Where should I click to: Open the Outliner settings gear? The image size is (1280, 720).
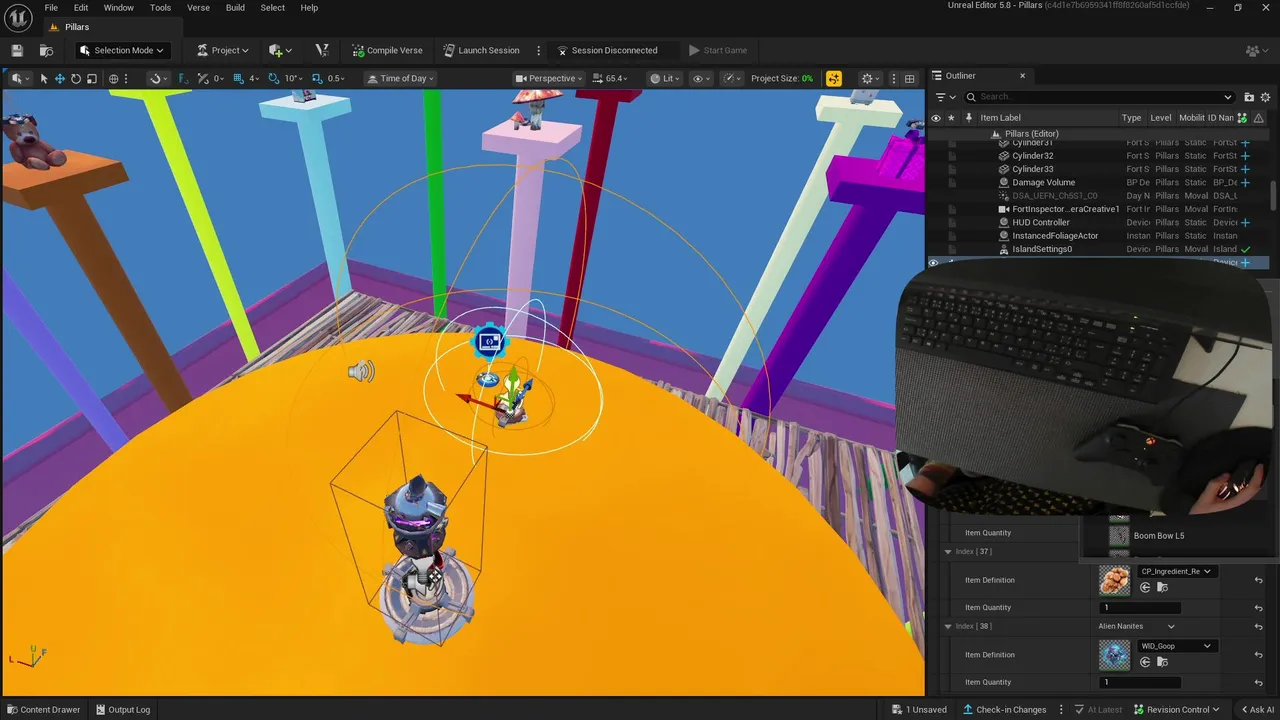click(1266, 97)
